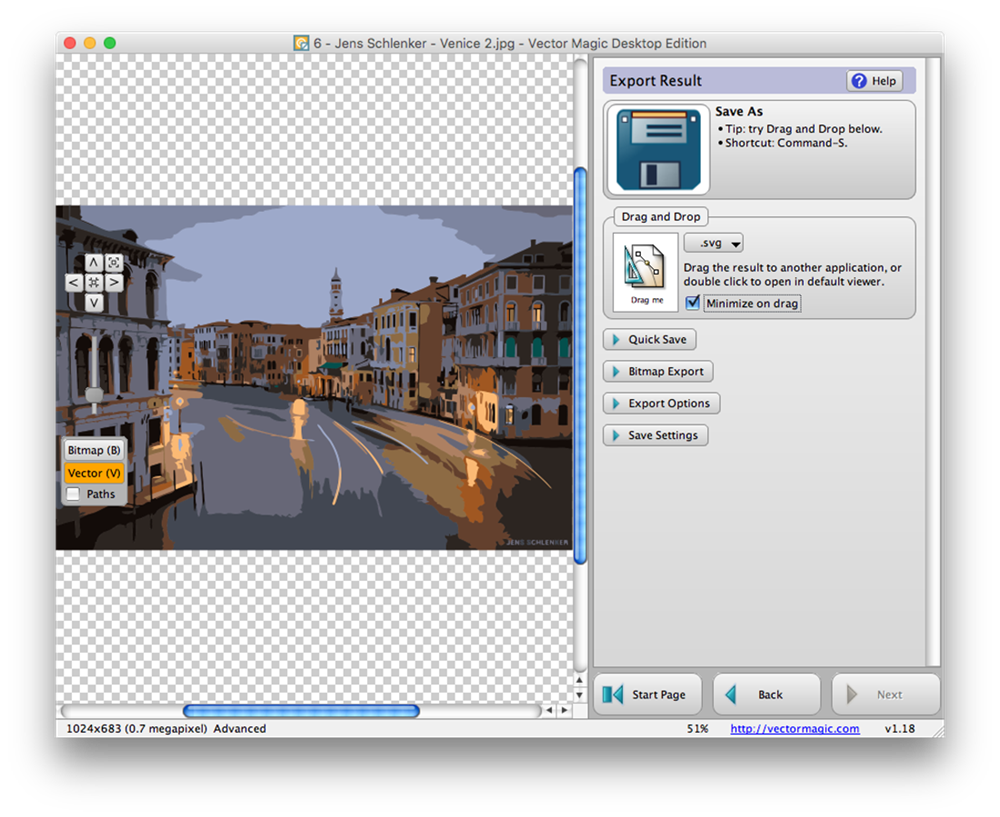Click horizontal scrollbar left arrow
The image size is (1000, 817).
[x=550, y=710]
